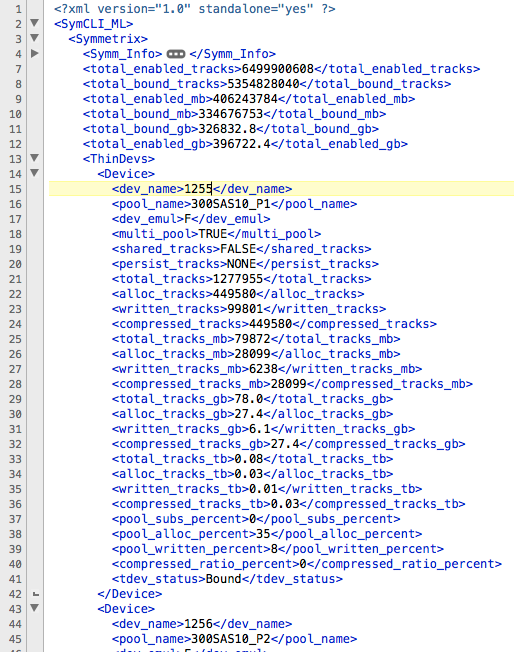Click the value 334676753 in total_bound_mb
The height and width of the screenshot is (652, 514).
230,114
